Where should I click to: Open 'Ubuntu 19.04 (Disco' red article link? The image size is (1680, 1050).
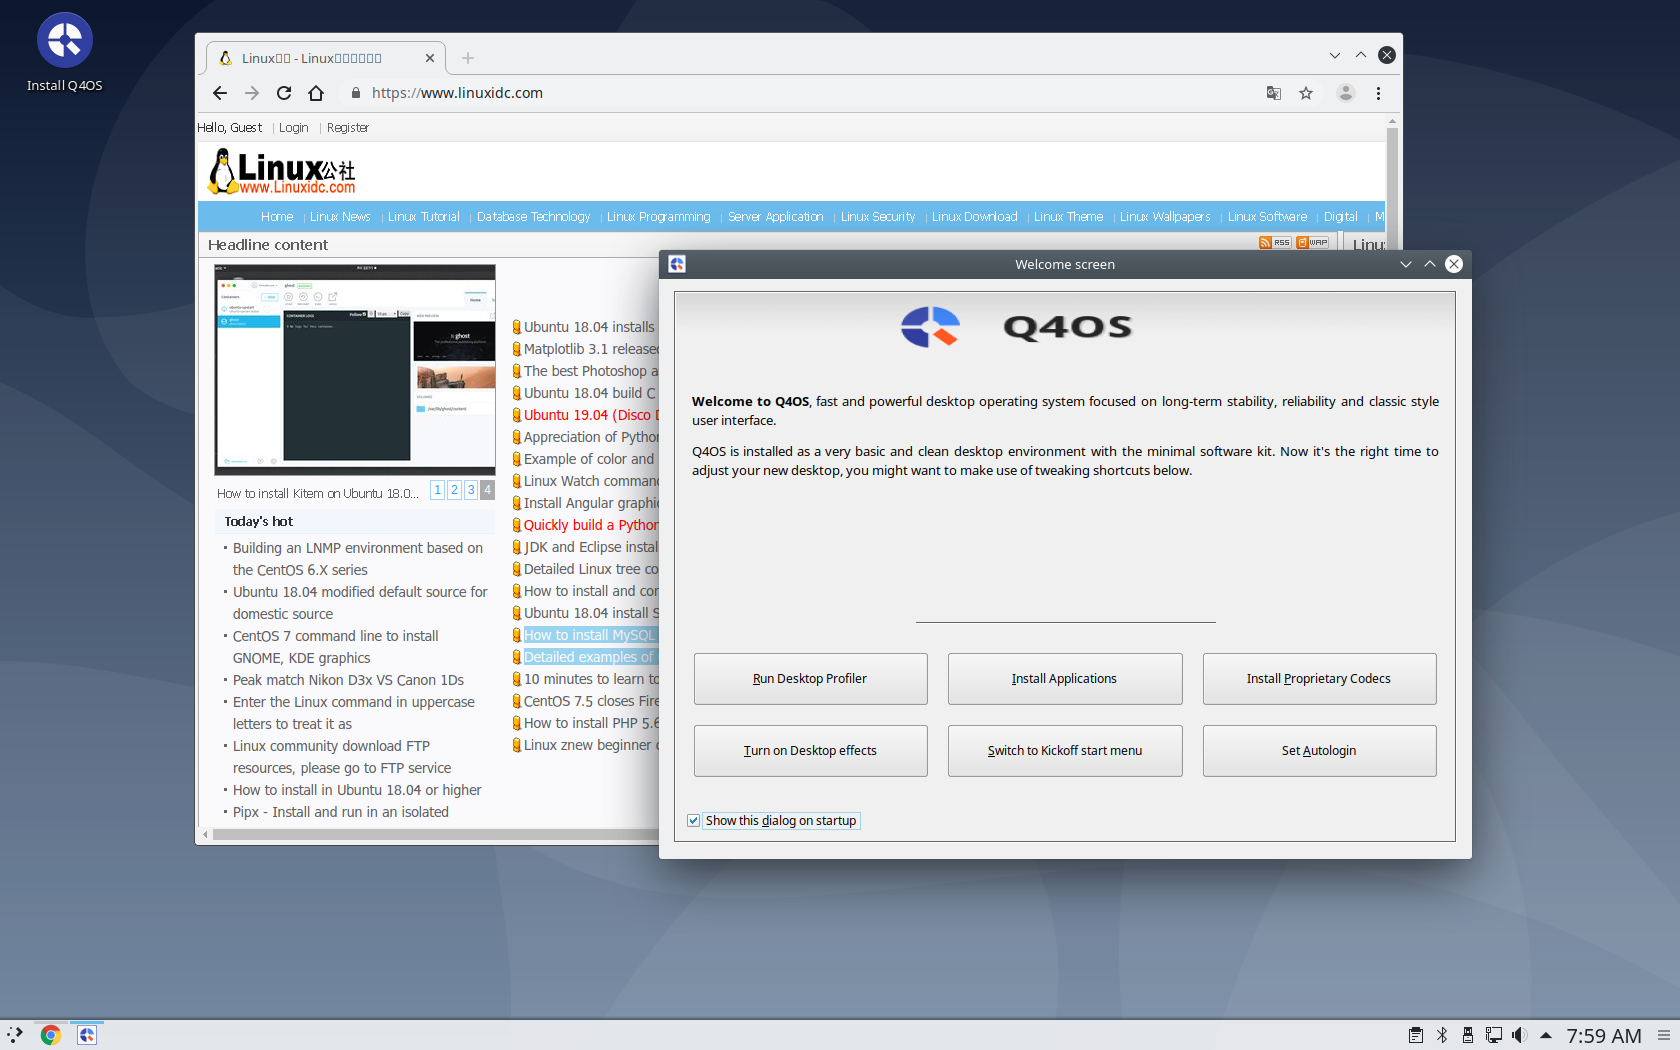tap(591, 415)
